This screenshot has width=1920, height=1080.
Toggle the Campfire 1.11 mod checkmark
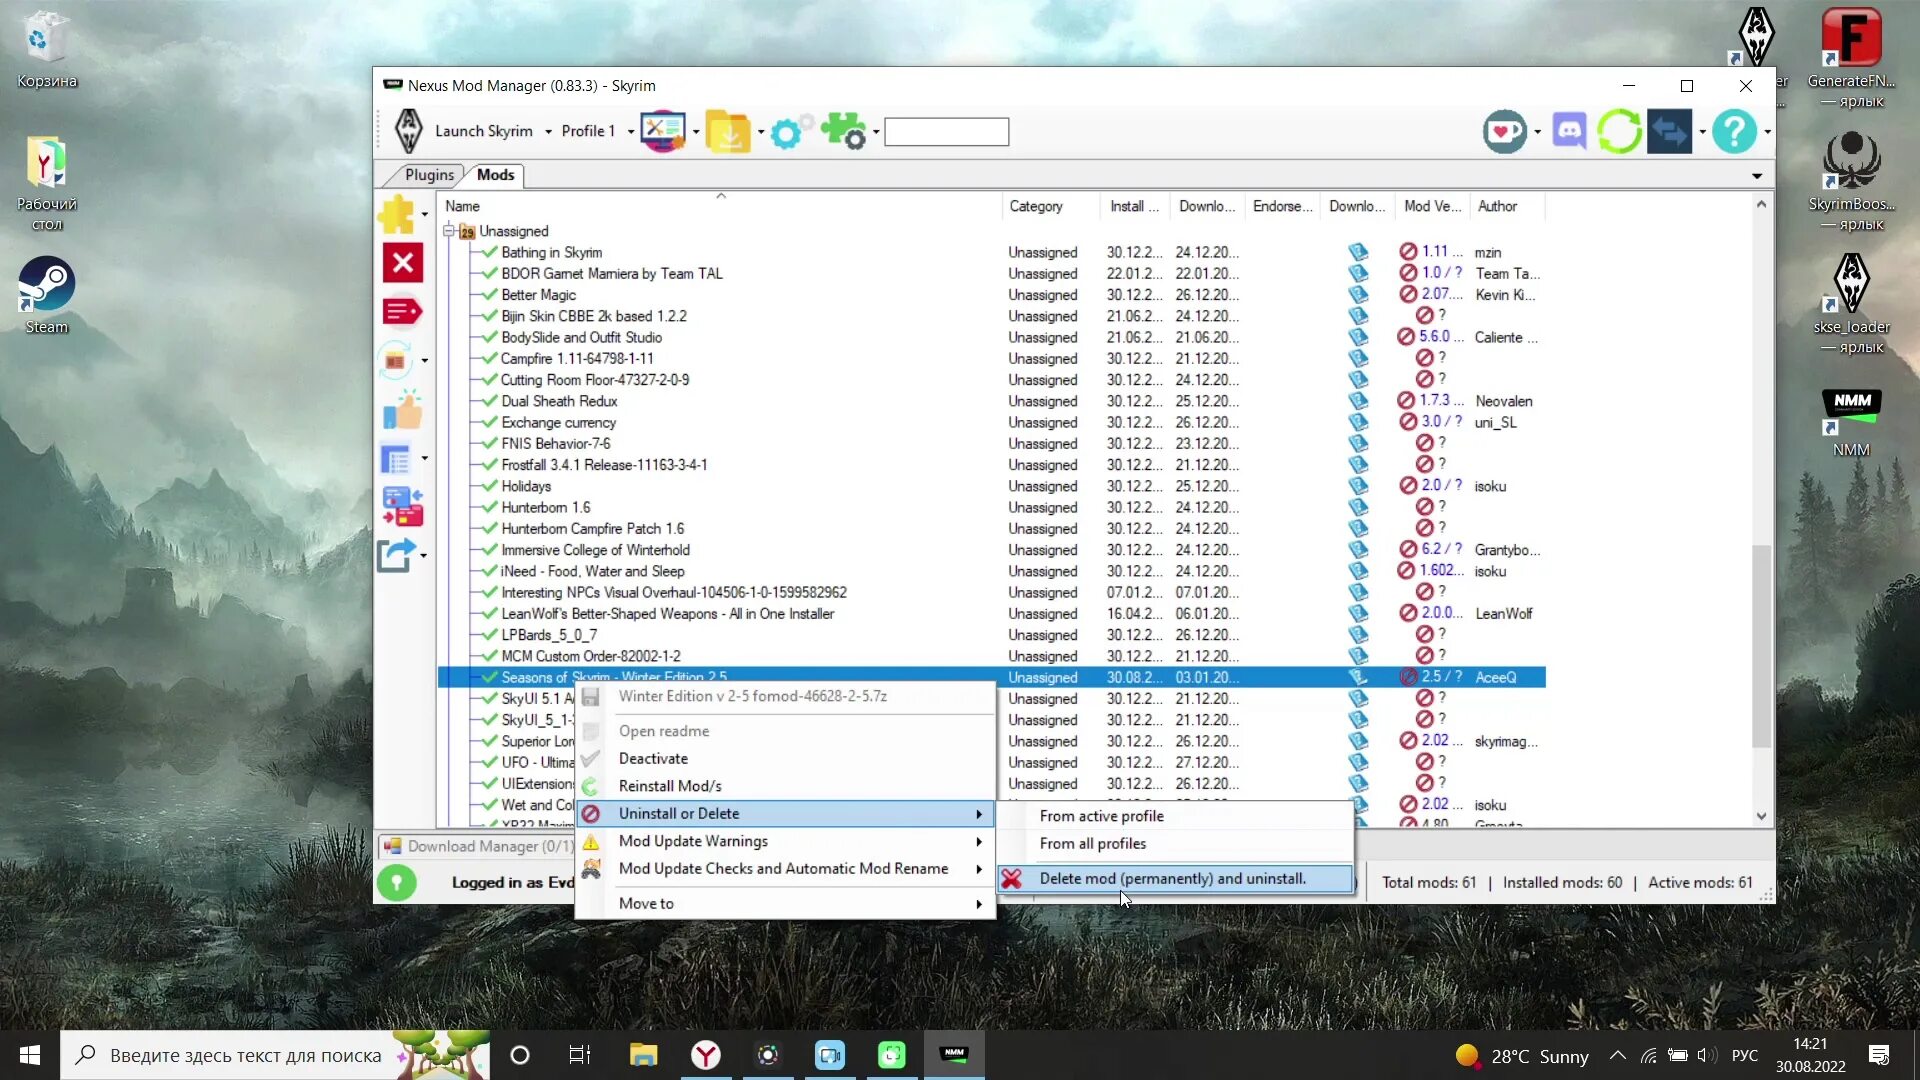[489, 358]
